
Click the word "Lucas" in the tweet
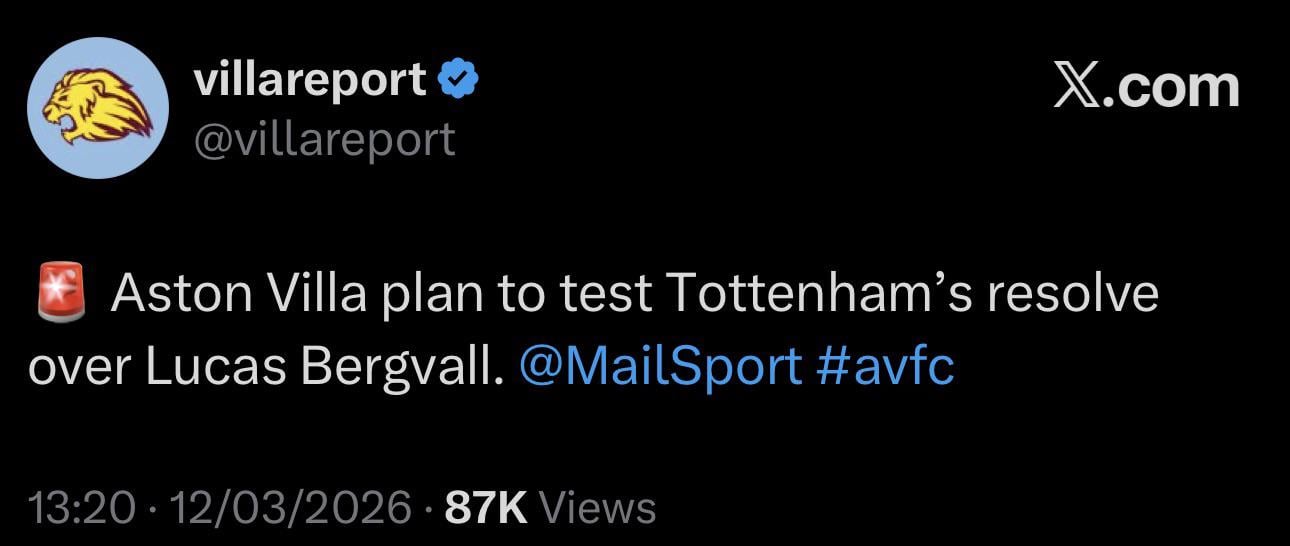[x=215, y=368]
